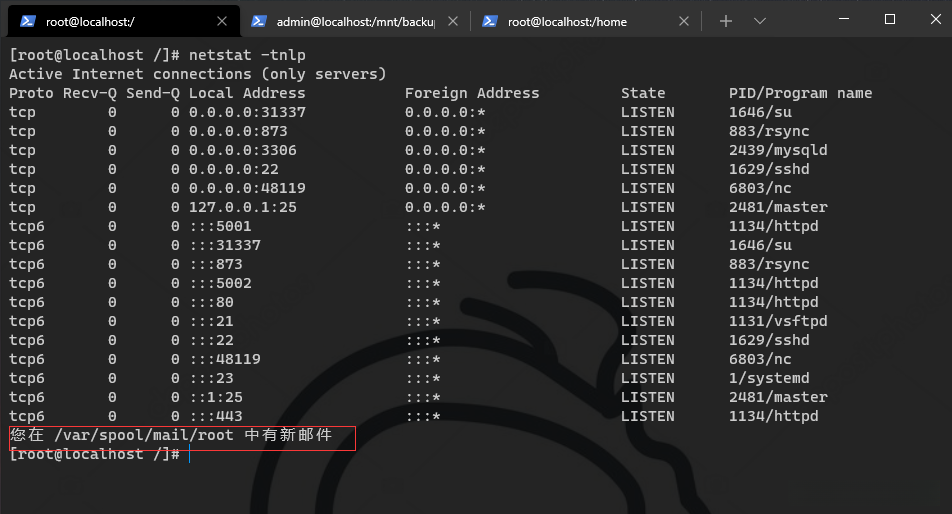Click local address 0.0.0.0:48119
This screenshot has width=952, height=514.
(247, 188)
